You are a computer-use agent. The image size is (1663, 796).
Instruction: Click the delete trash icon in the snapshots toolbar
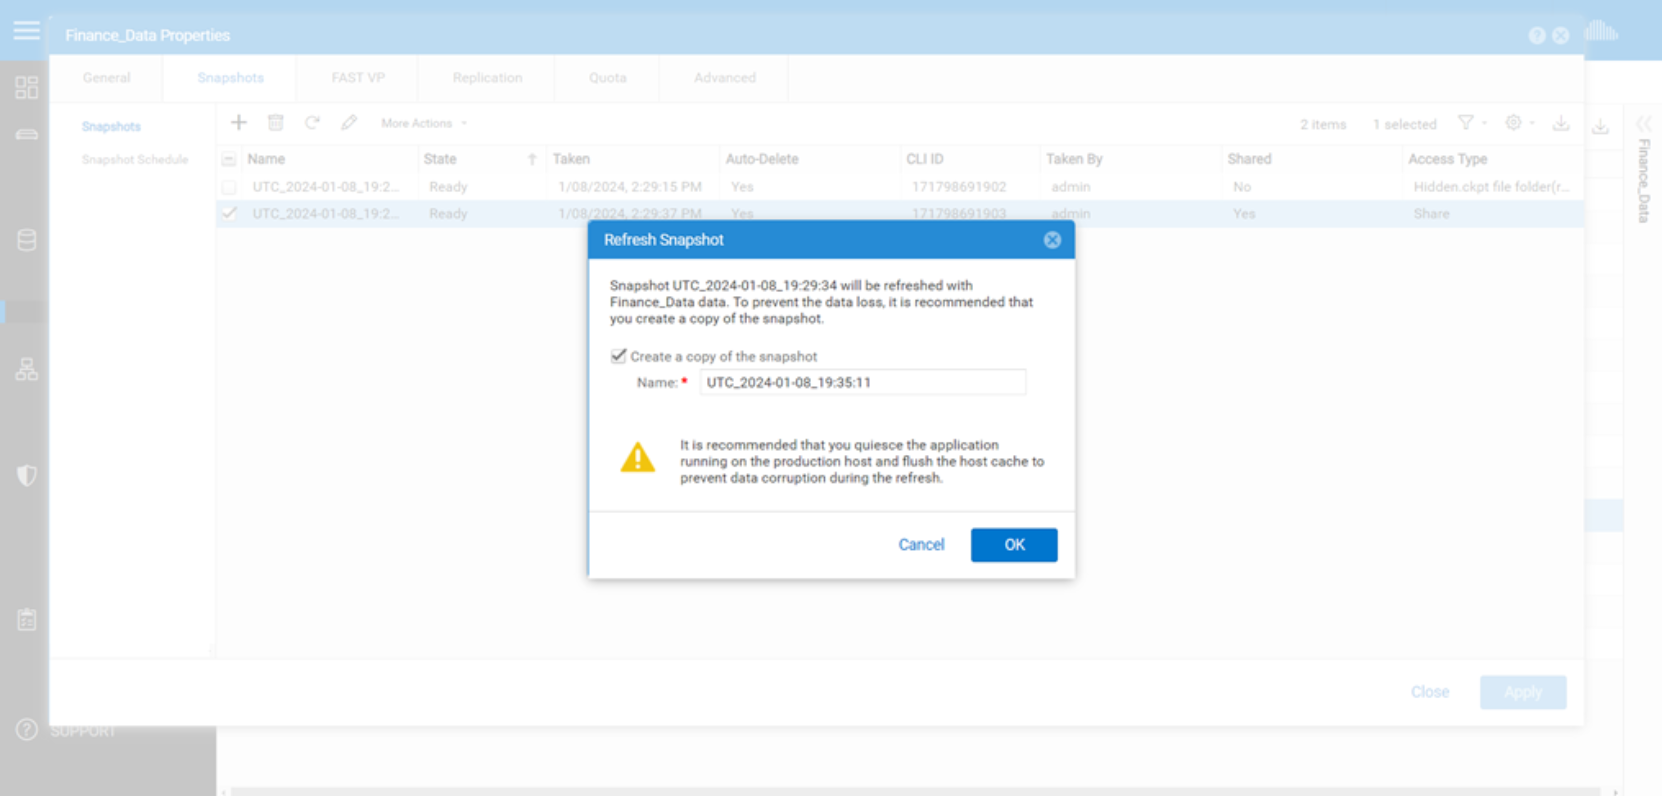(276, 122)
